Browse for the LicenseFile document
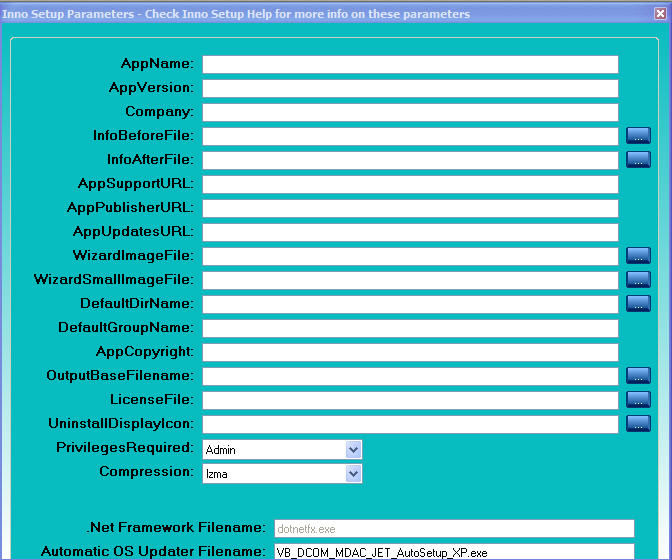The height and width of the screenshot is (560, 672). pos(638,399)
